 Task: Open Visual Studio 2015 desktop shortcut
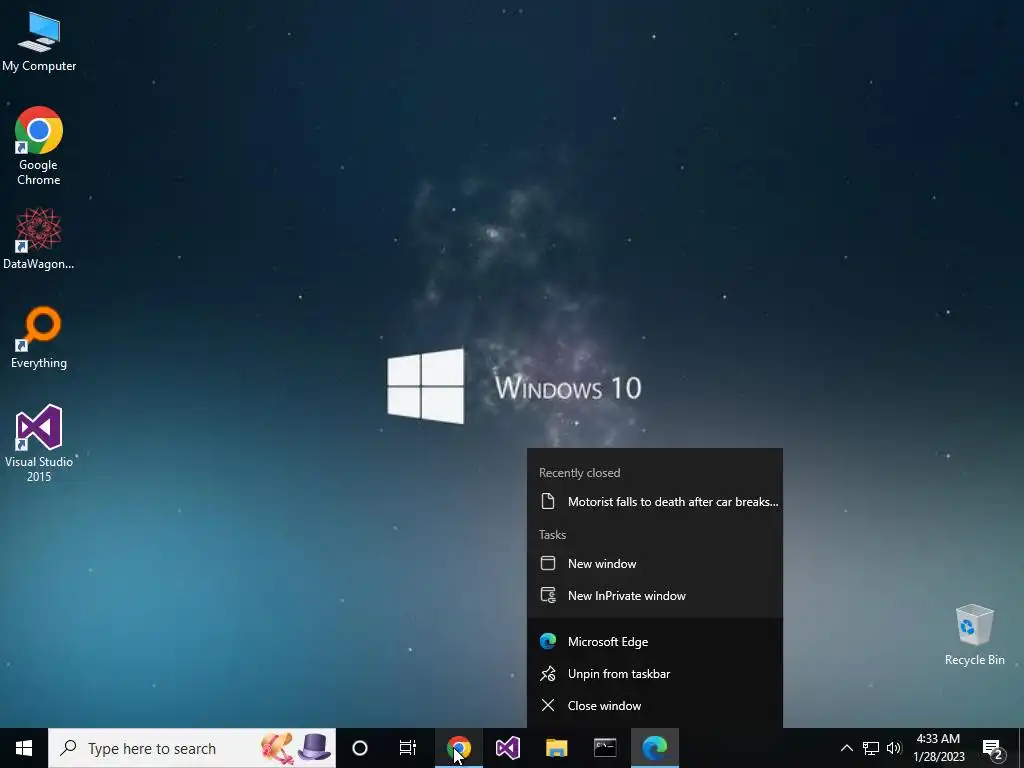39,443
